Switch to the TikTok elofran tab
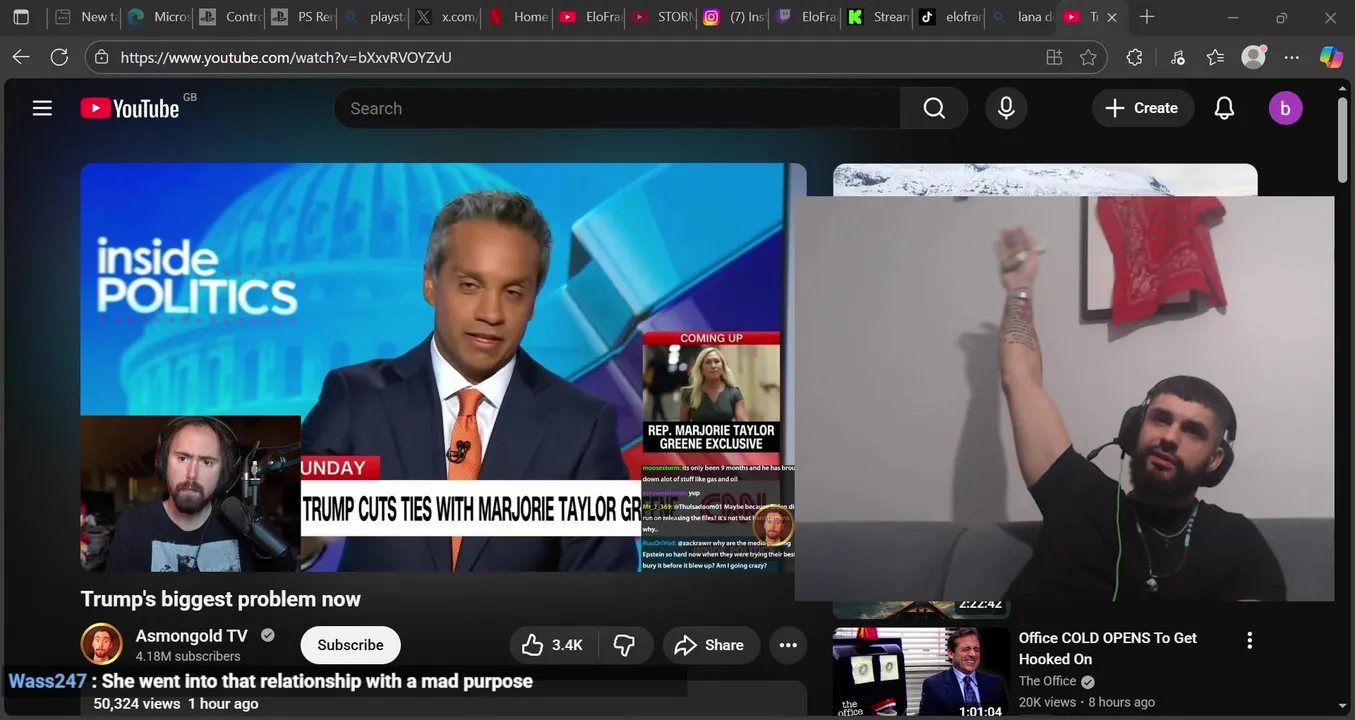The image size is (1355, 720). tap(951, 17)
